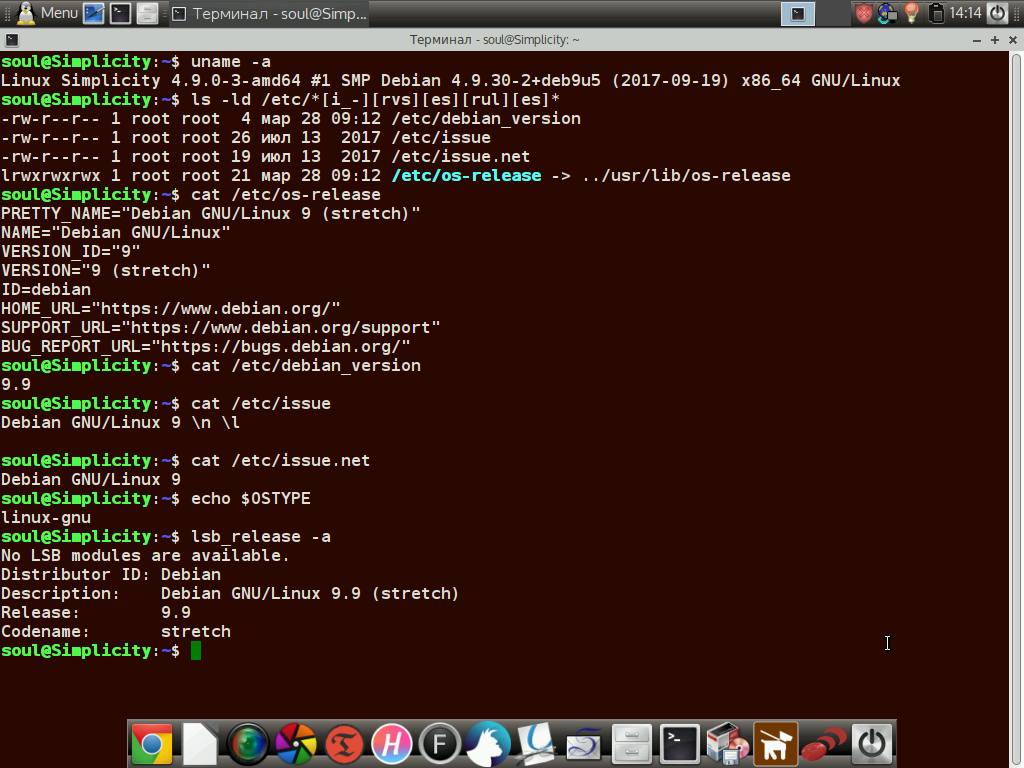Click the workspace pager terminal thumbnail
1024x768 pixels.
pos(798,14)
